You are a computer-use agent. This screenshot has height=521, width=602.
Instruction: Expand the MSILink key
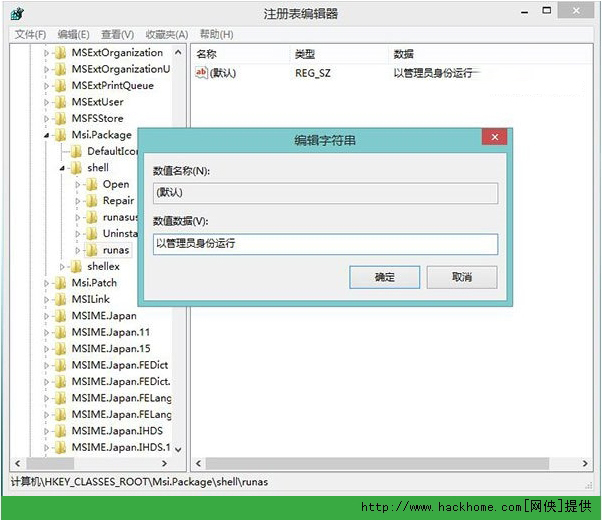pyautogui.click(x=46, y=300)
